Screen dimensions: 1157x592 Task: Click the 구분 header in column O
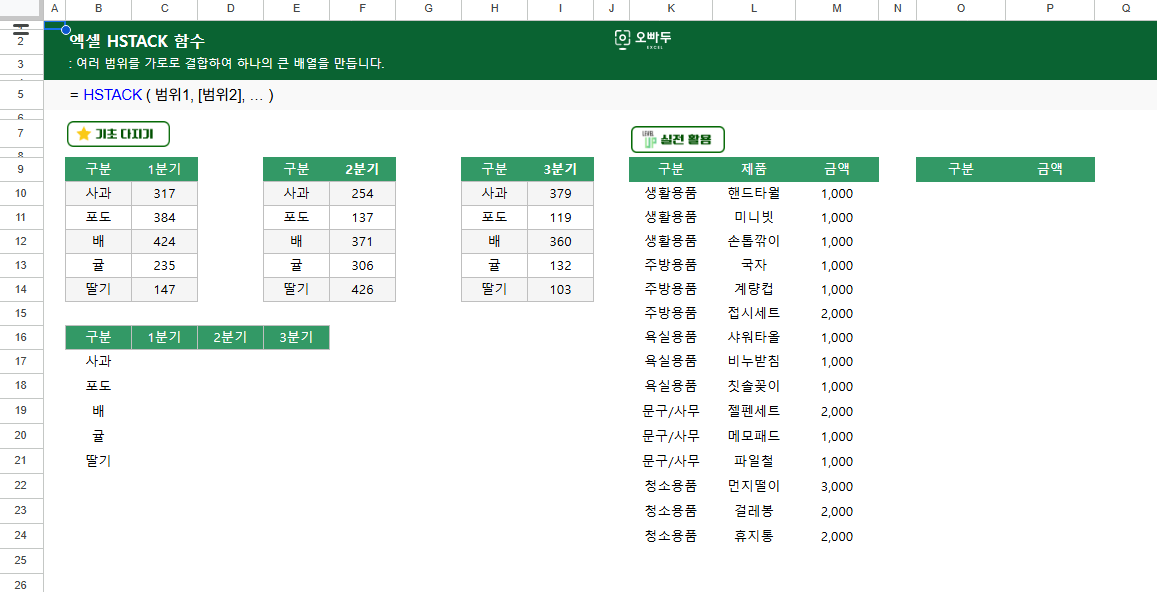tap(961, 169)
